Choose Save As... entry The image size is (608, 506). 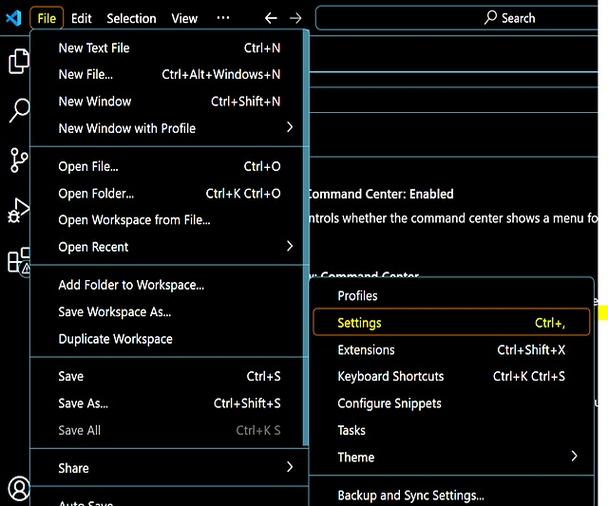point(169,404)
